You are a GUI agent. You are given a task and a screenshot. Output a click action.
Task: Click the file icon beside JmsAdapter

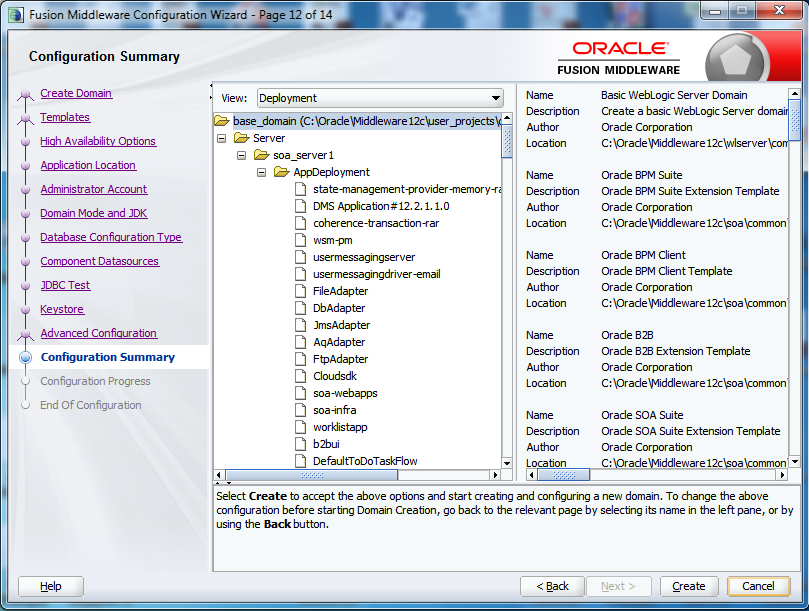(x=301, y=325)
